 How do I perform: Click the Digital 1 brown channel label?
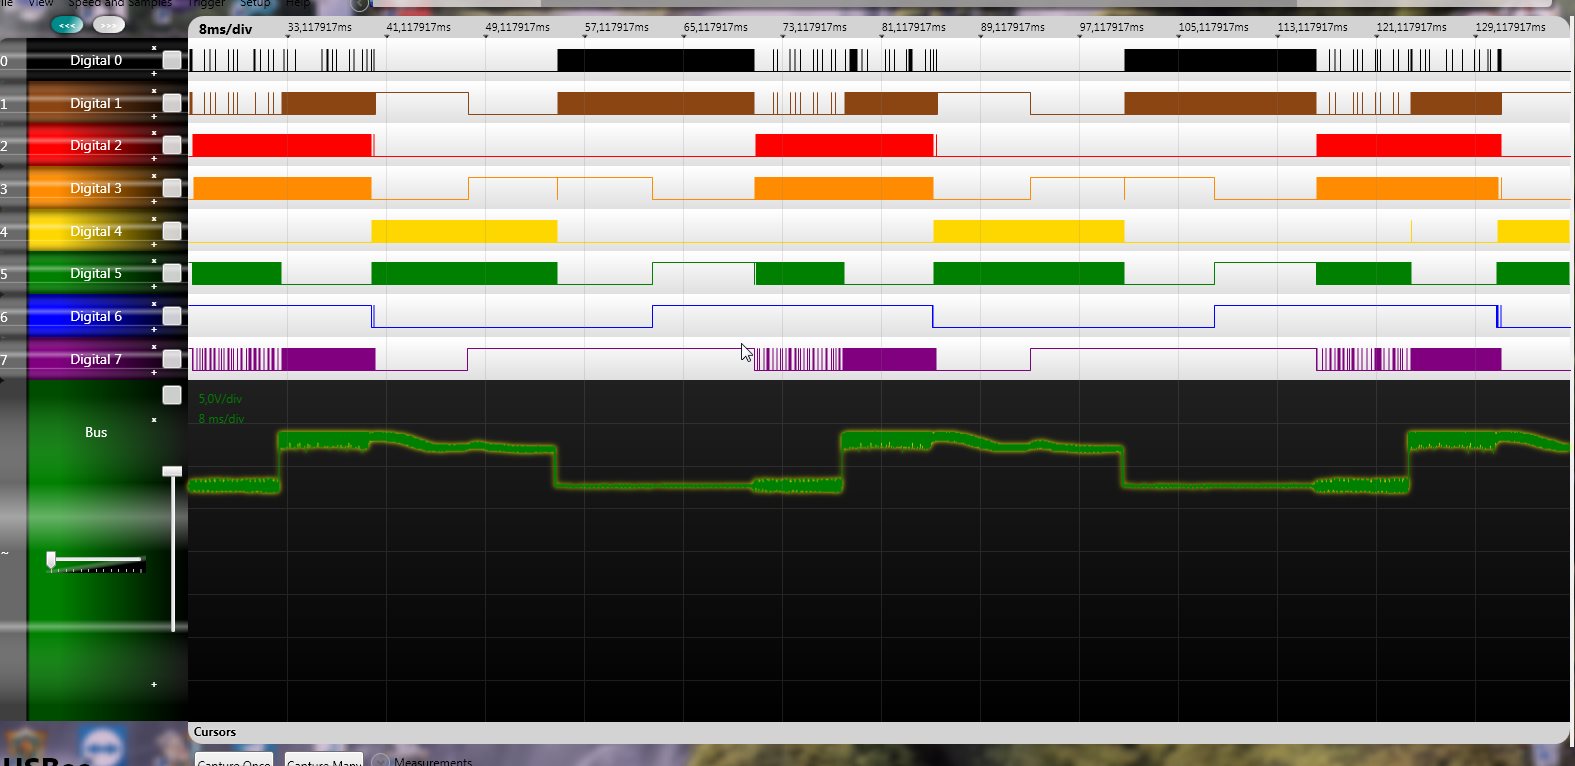[x=96, y=103]
